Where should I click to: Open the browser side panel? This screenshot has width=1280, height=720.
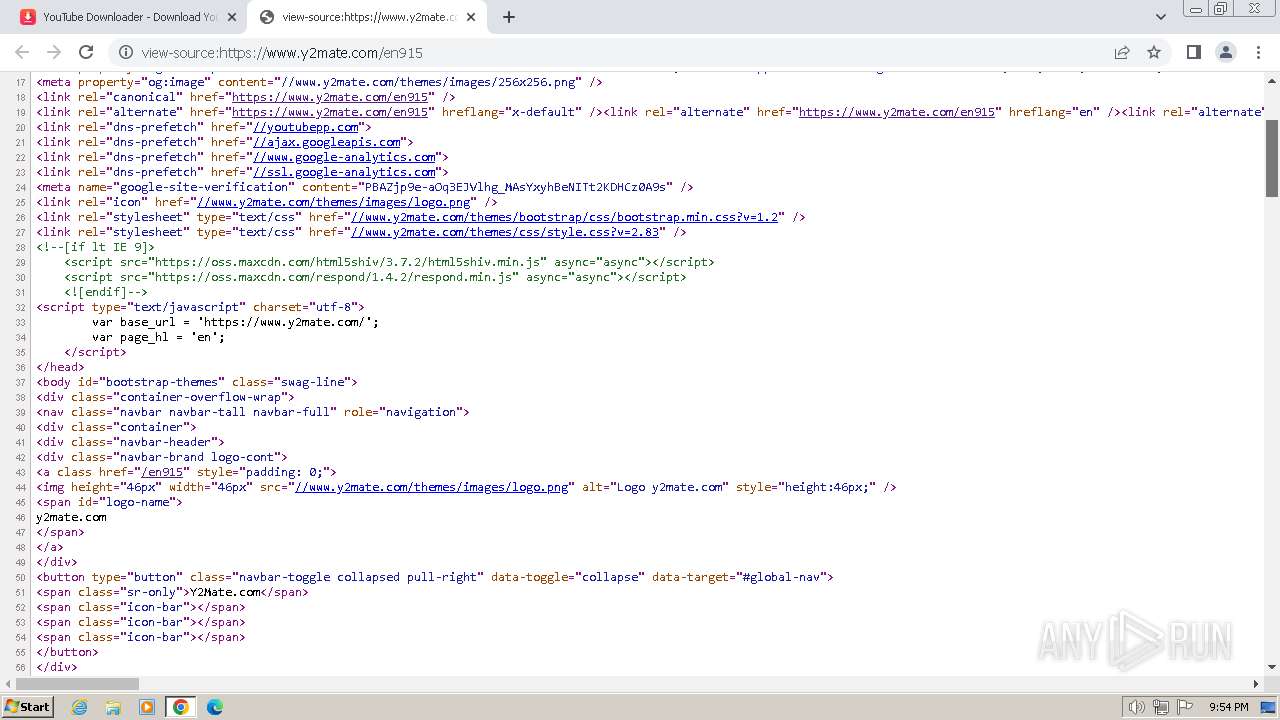click(1193, 52)
